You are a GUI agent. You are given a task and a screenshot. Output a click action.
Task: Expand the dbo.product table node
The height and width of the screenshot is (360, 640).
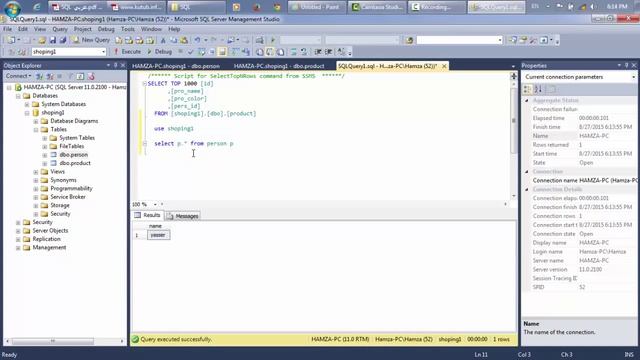click(x=44, y=163)
